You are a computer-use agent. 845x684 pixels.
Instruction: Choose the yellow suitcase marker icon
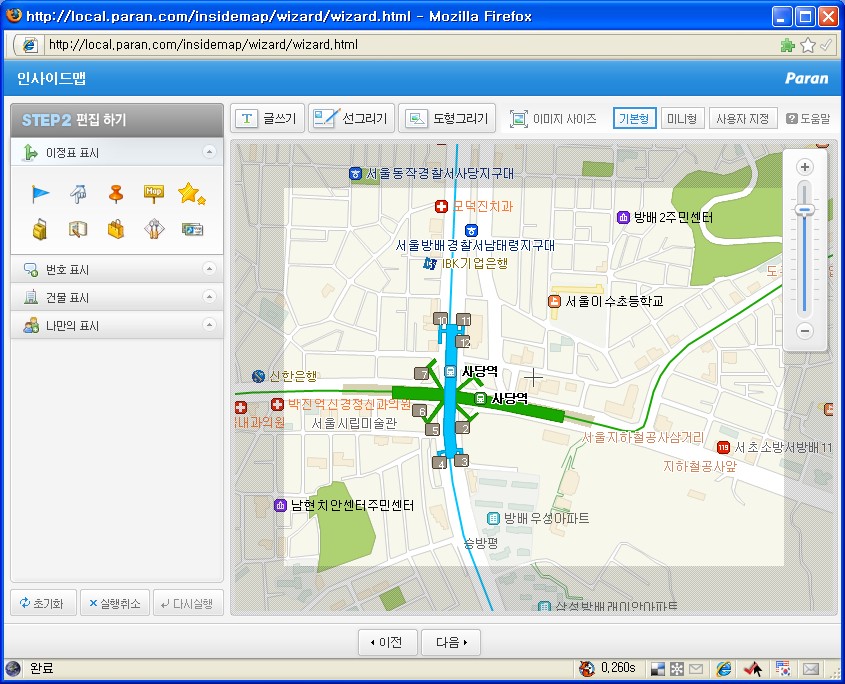tap(40, 230)
